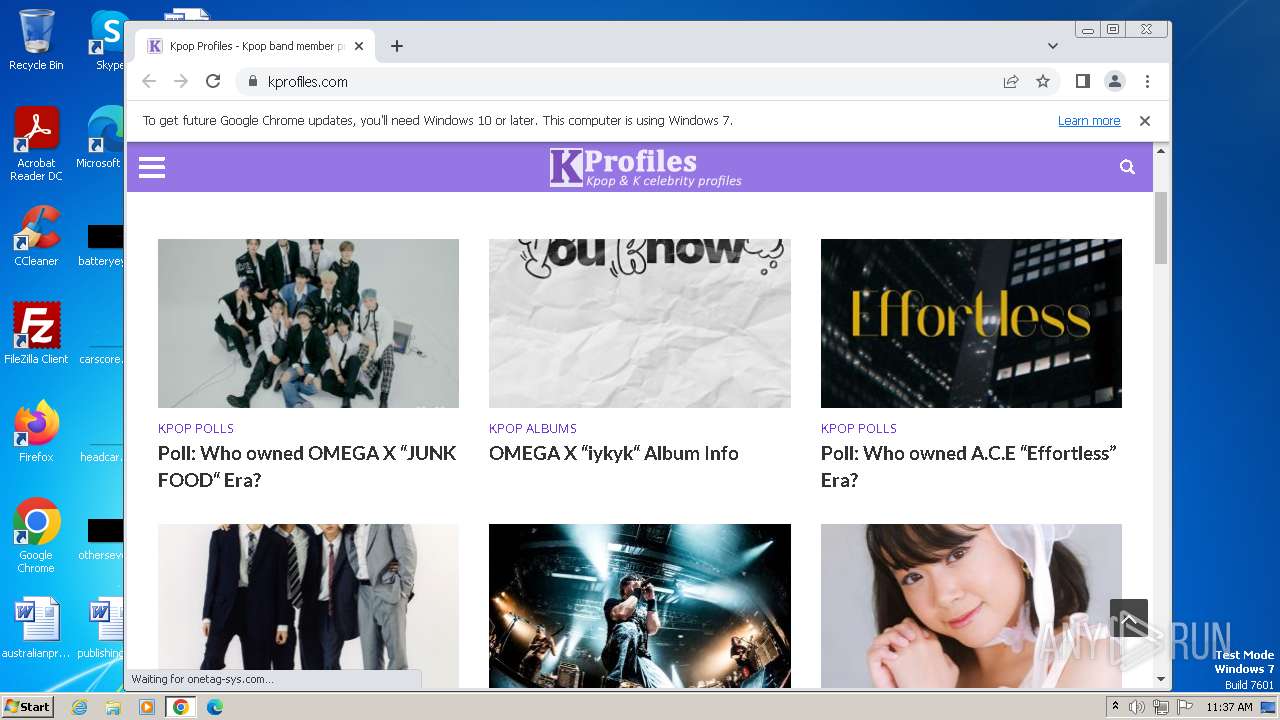Open the men in suits thumbnail
Image resolution: width=1280 pixels, height=720 pixels.
pos(308,606)
